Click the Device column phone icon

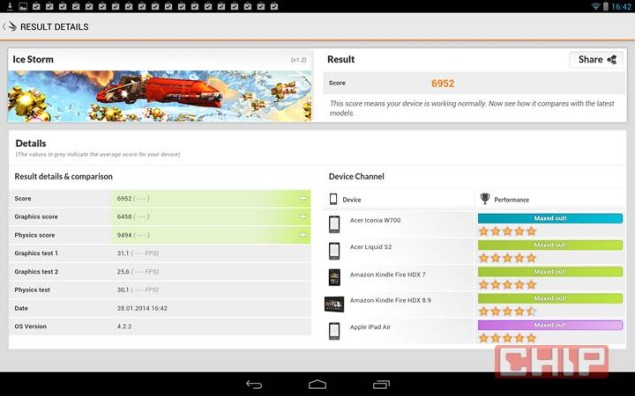[333, 199]
